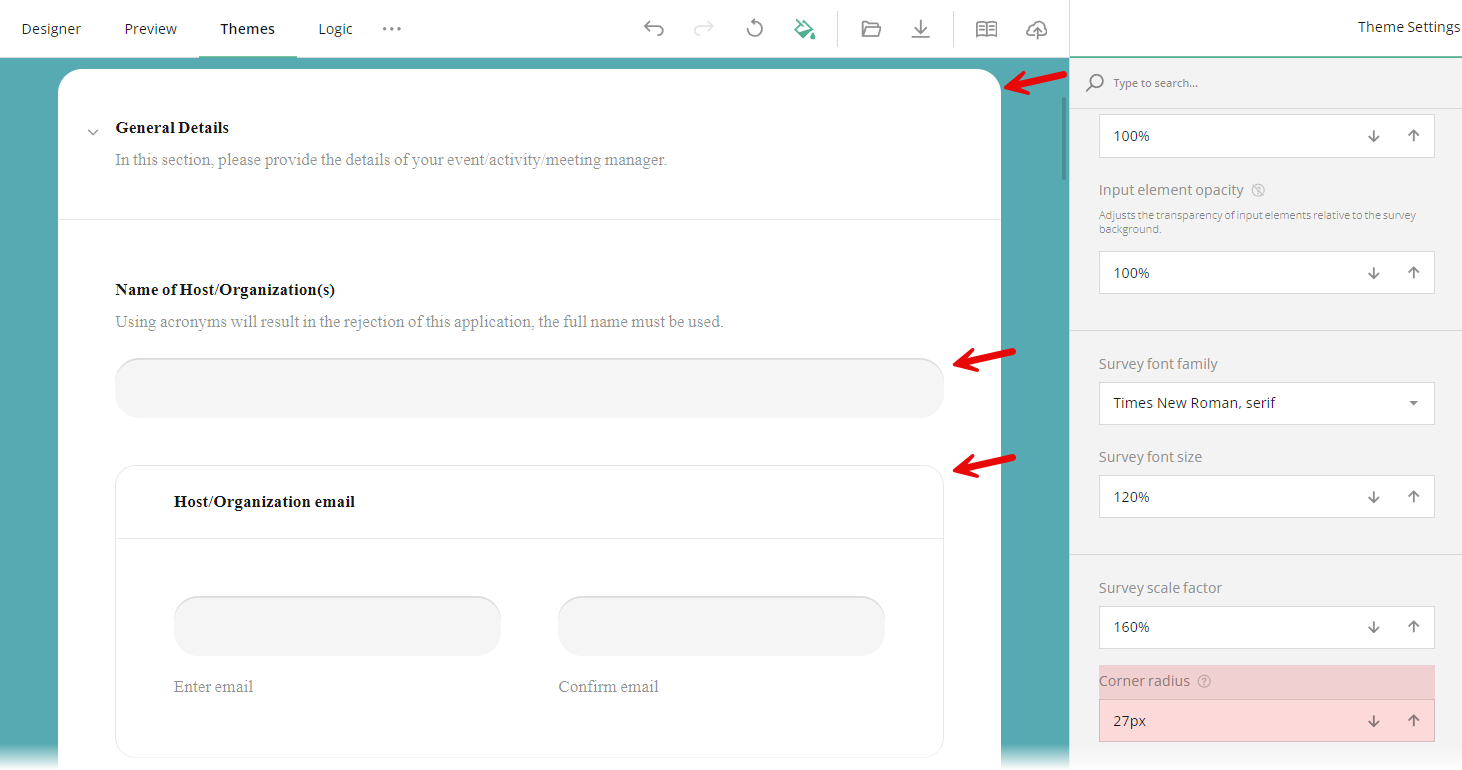The height and width of the screenshot is (770, 1462).
Task: Decrease the Input element opacity value
Action: coord(1374,273)
